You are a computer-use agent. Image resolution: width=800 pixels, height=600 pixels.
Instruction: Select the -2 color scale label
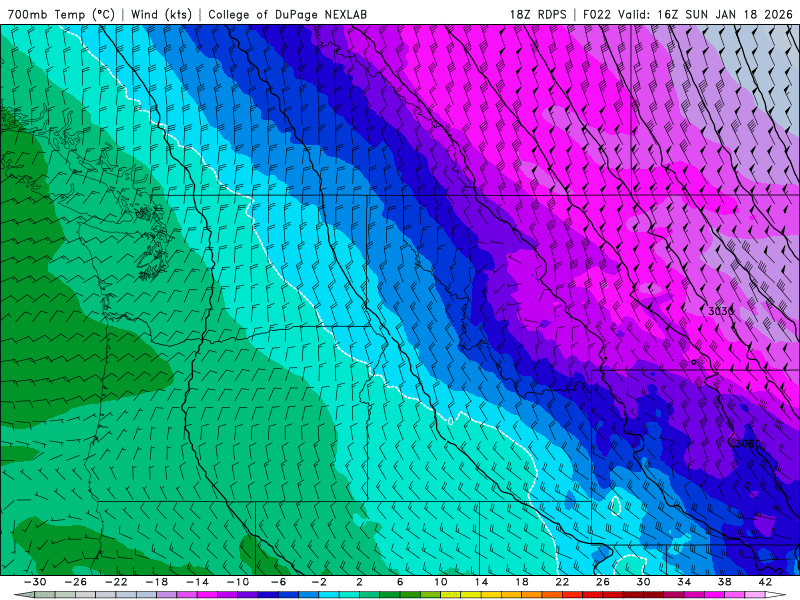point(319,582)
